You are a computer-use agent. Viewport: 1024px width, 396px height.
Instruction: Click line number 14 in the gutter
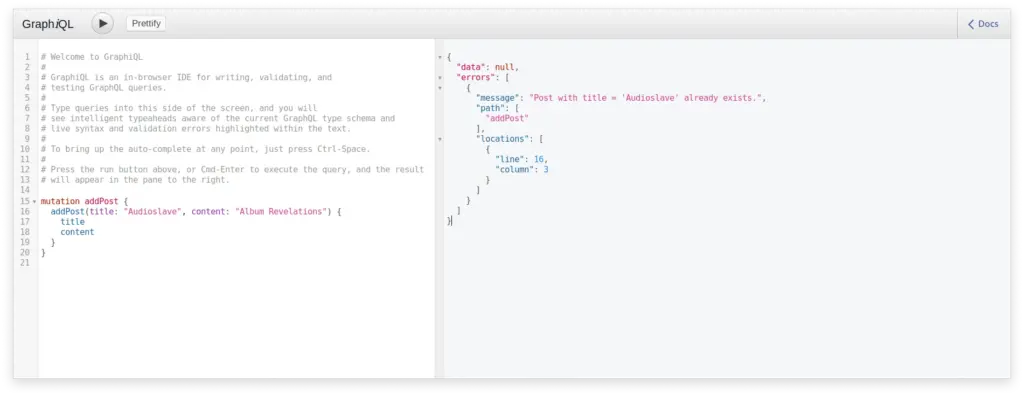coord(25,190)
